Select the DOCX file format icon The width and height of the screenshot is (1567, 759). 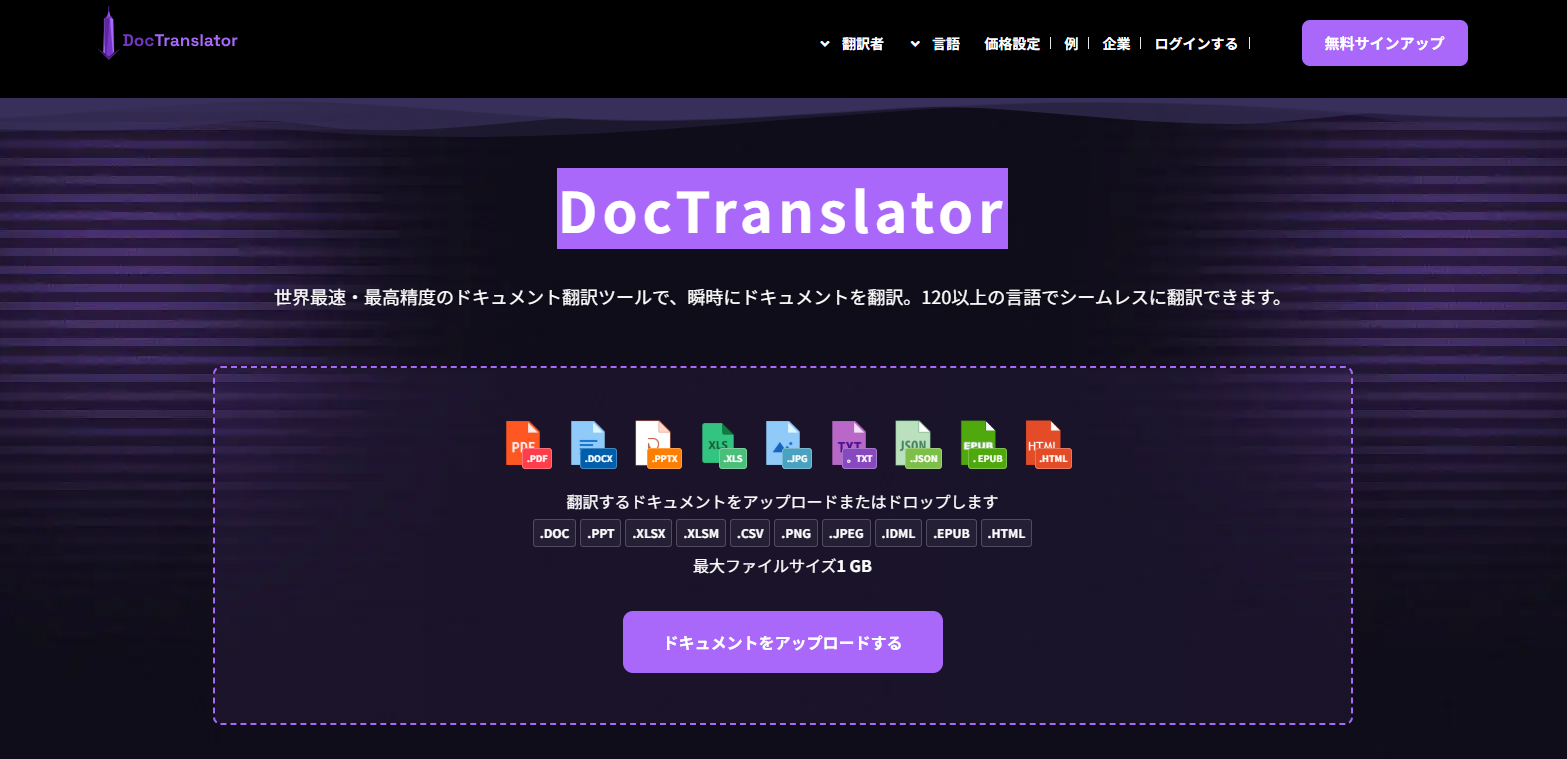593,444
